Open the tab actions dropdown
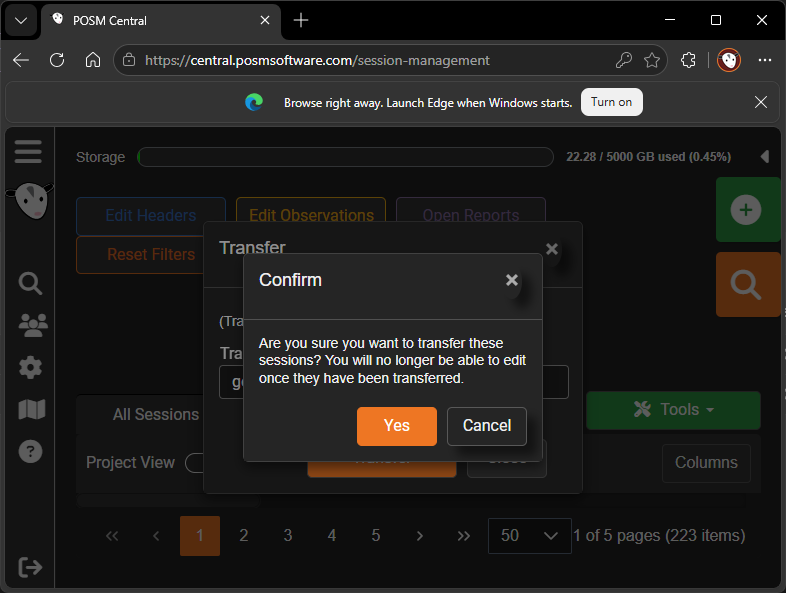The height and width of the screenshot is (593, 786). [21, 21]
